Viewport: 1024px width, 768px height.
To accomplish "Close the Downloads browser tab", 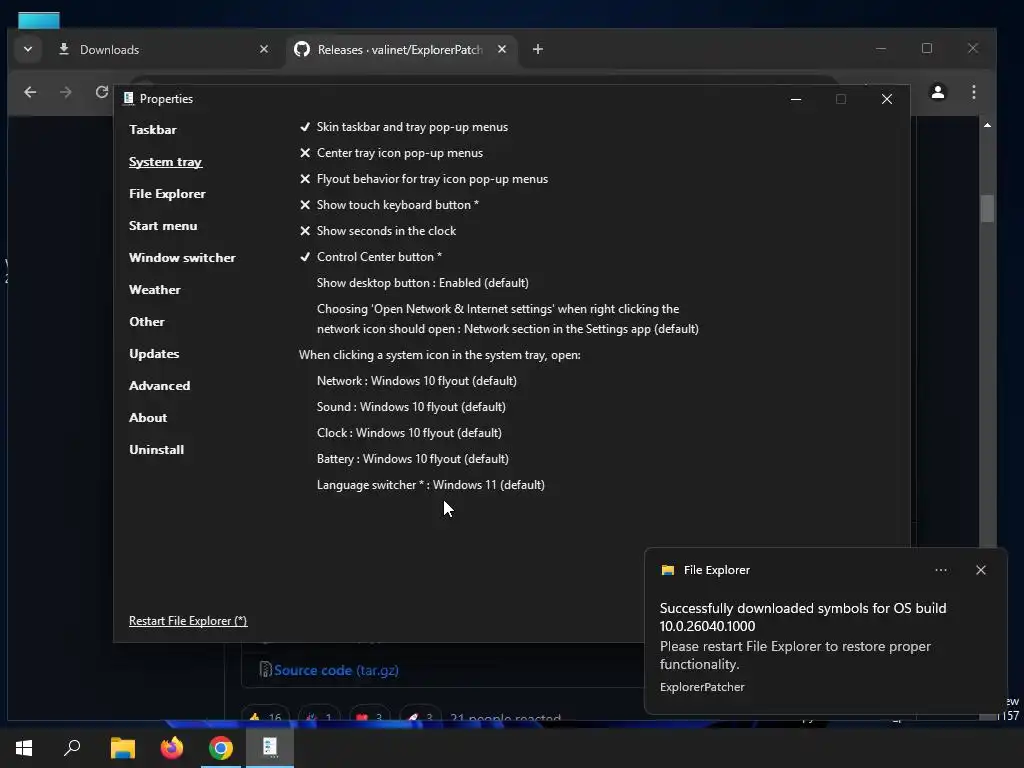I will (x=264, y=49).
